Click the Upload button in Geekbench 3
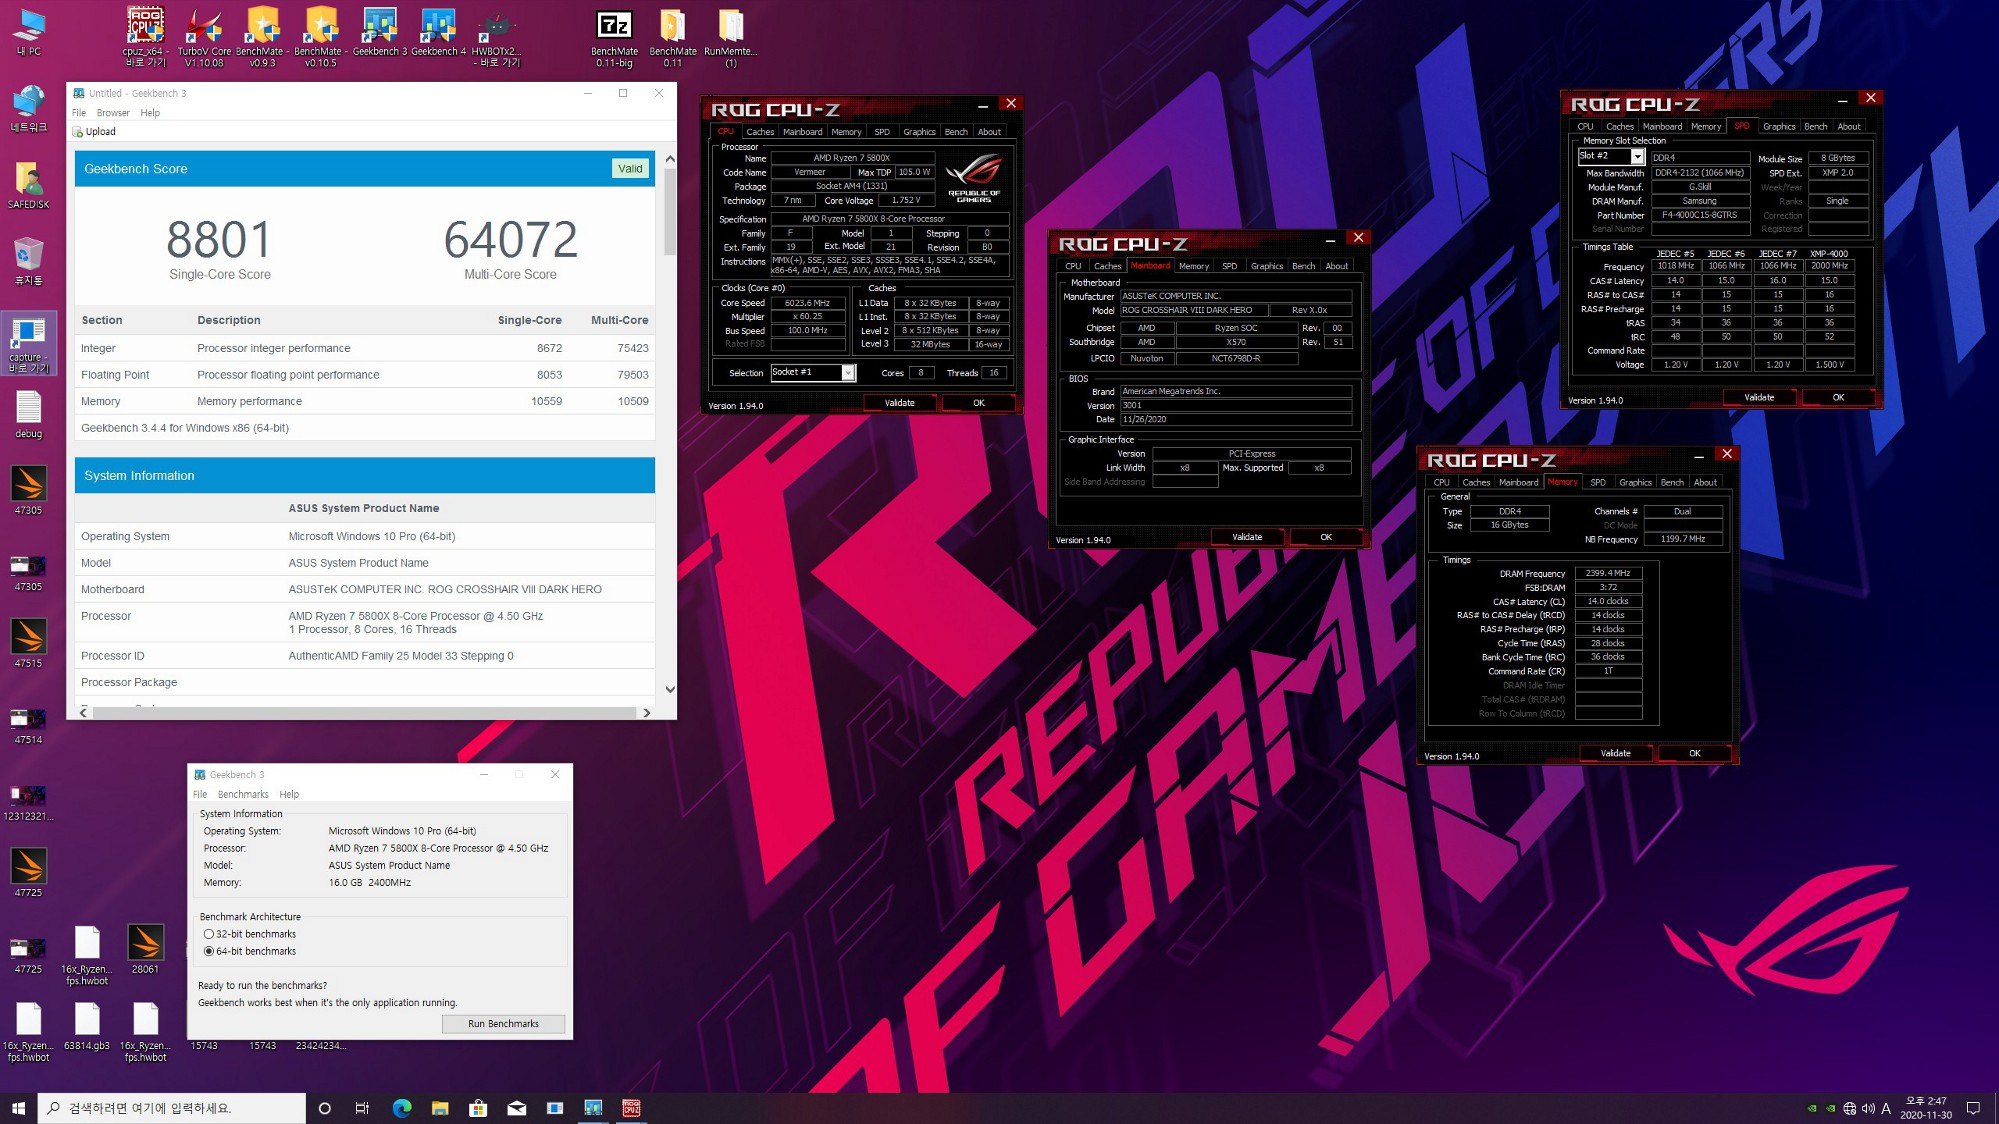 [x=99, y=130]
